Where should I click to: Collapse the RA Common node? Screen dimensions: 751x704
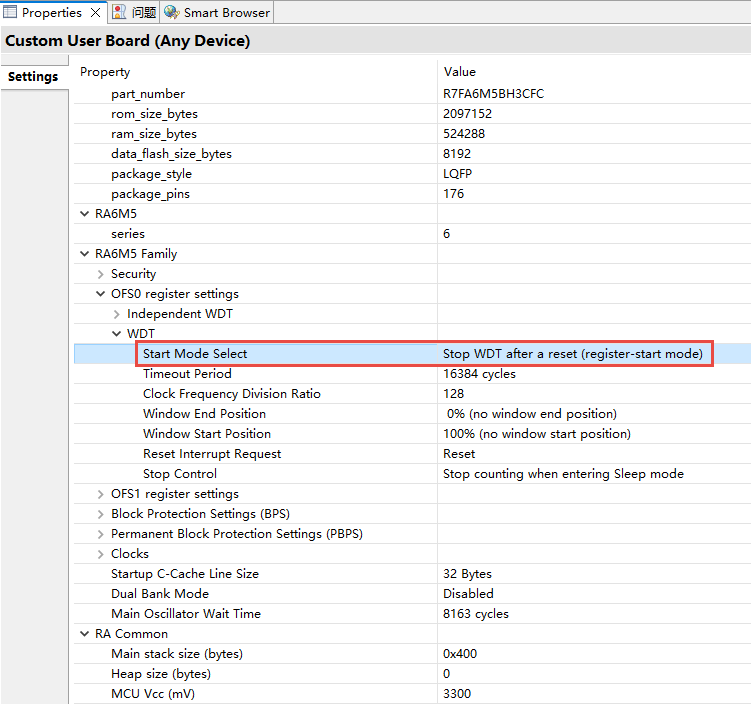pyautogui.click(x=85, y=634)
